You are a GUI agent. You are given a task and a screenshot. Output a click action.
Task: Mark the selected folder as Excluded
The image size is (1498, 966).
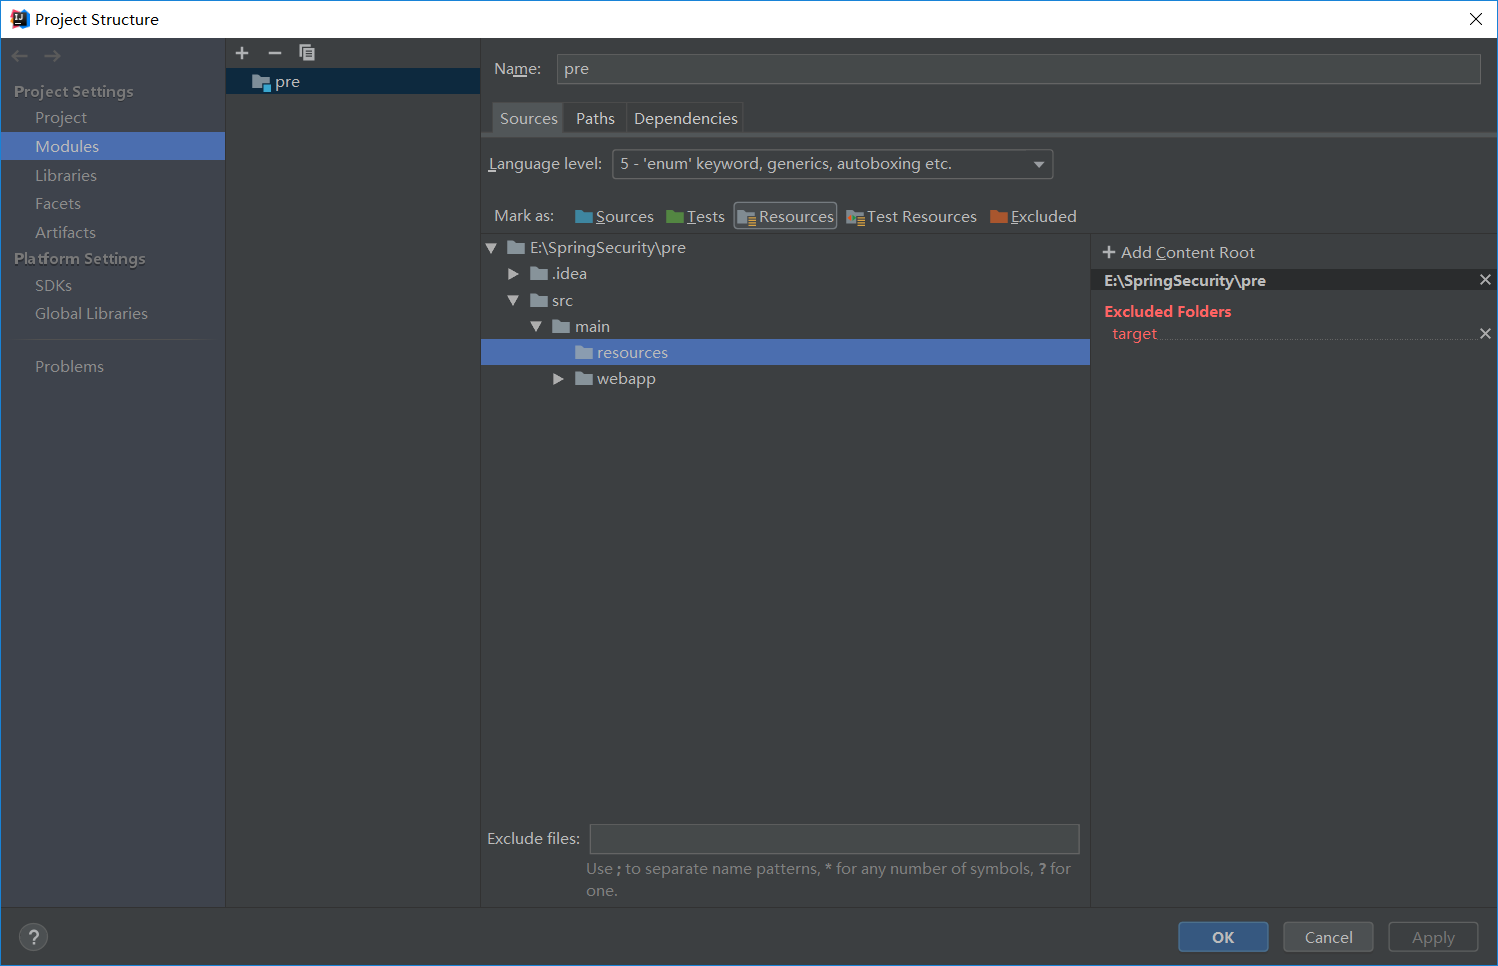point(1032,216)
